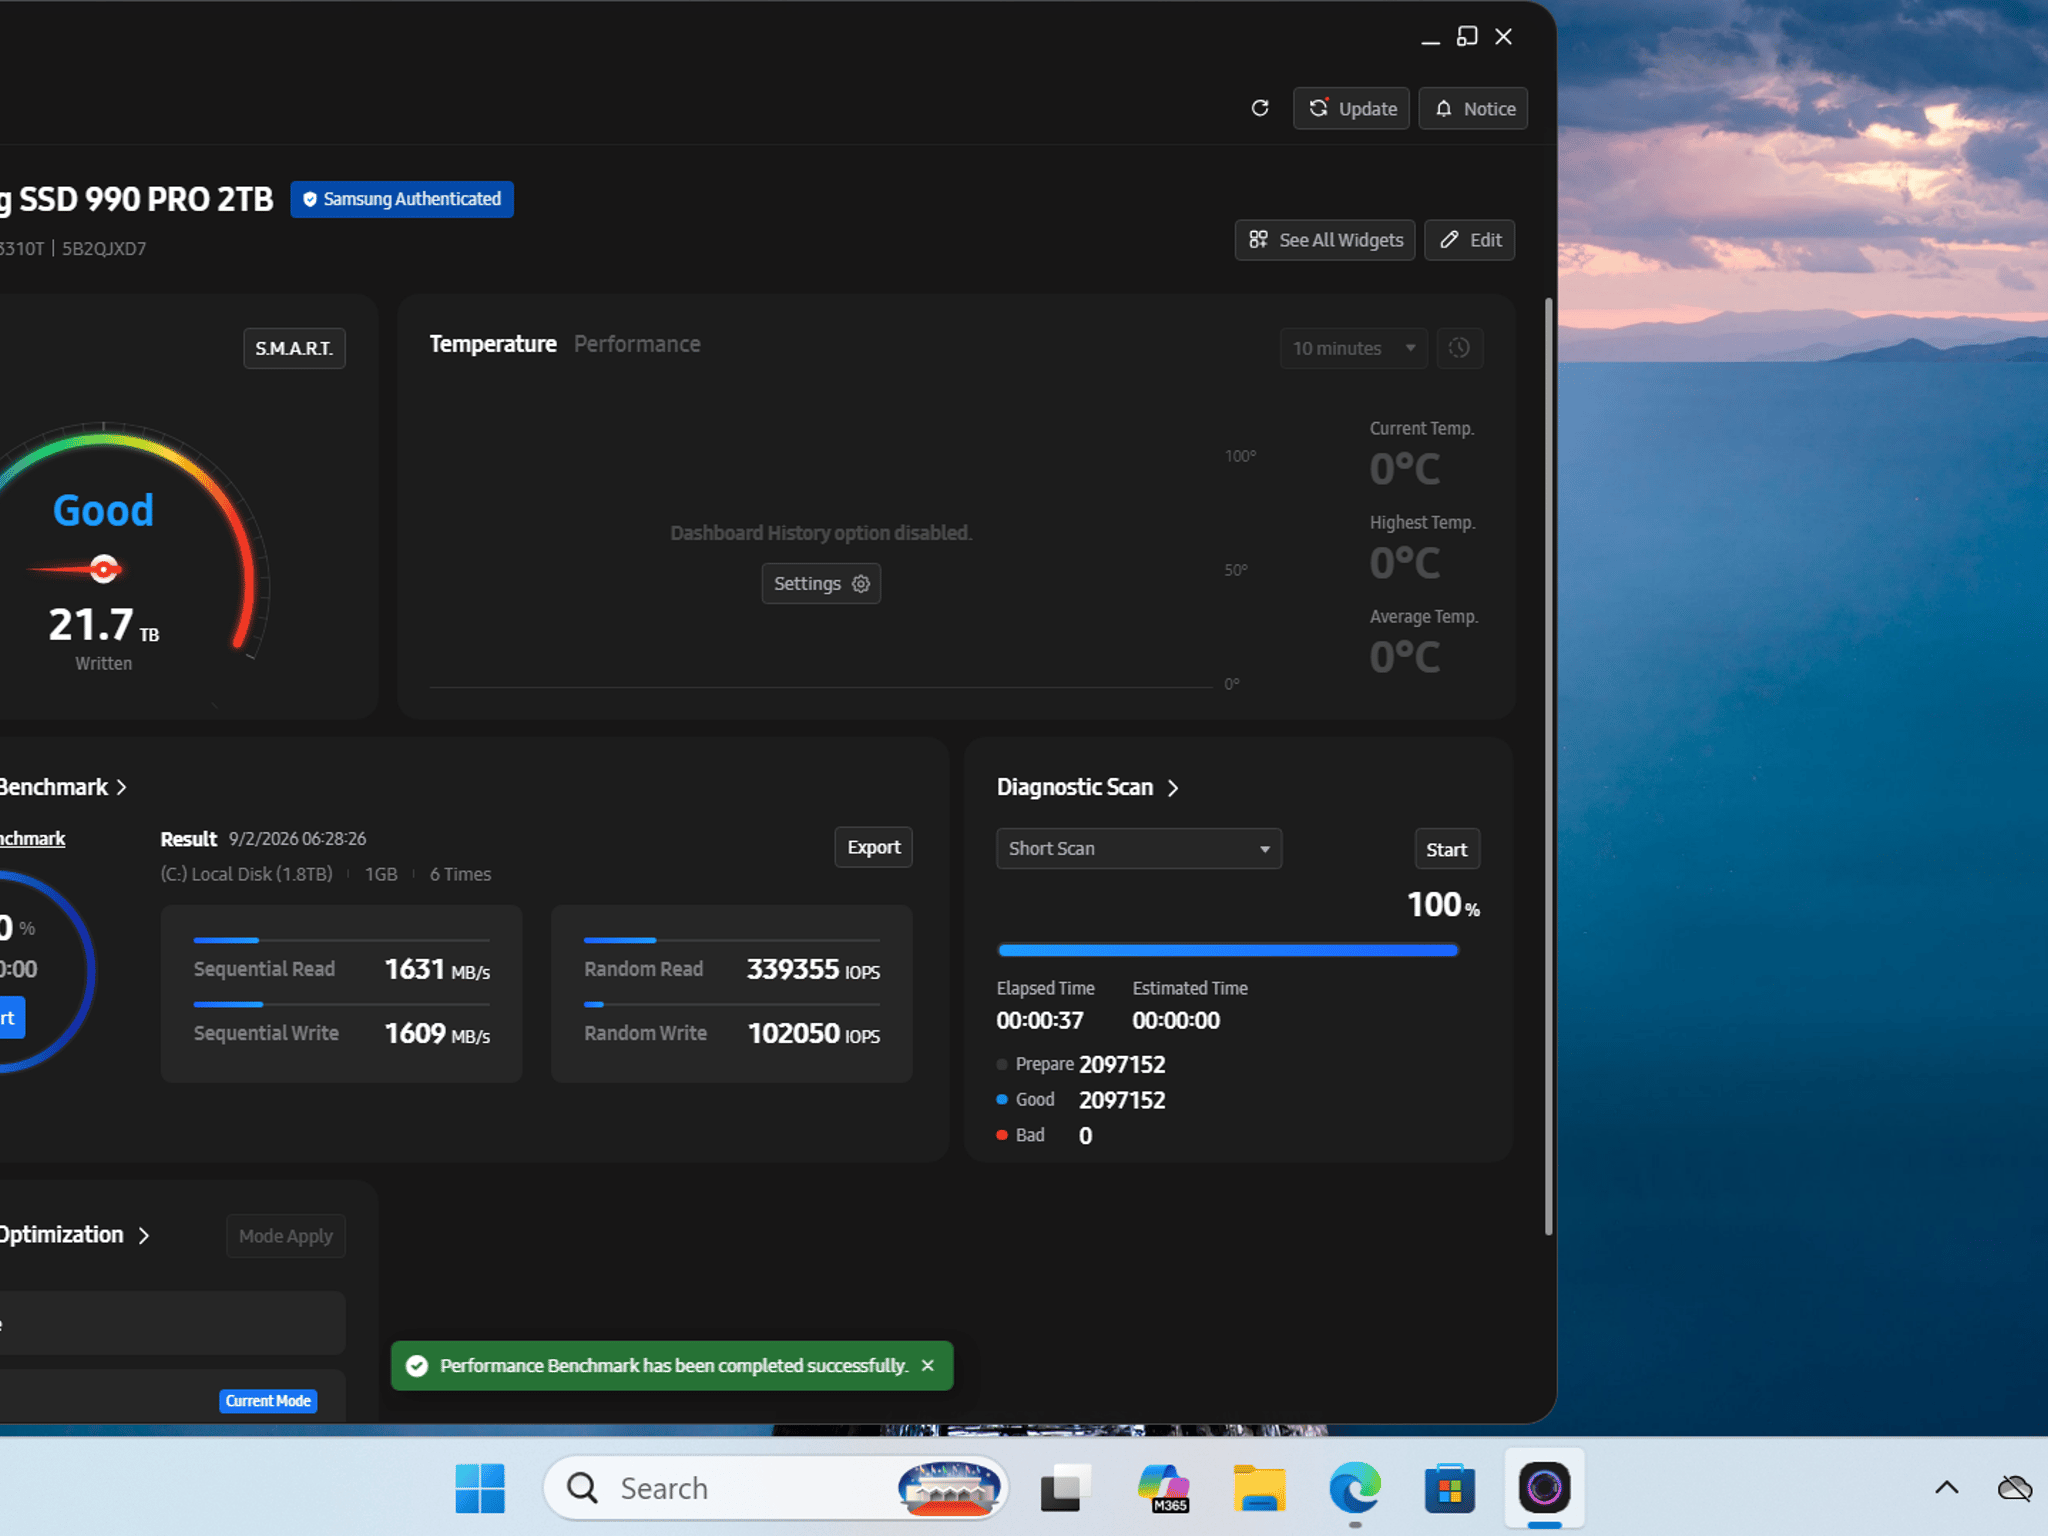Select the Sequential Write 1609 MB/s value
Screen dimensions: 2048x1536
tap(437, 1034)
